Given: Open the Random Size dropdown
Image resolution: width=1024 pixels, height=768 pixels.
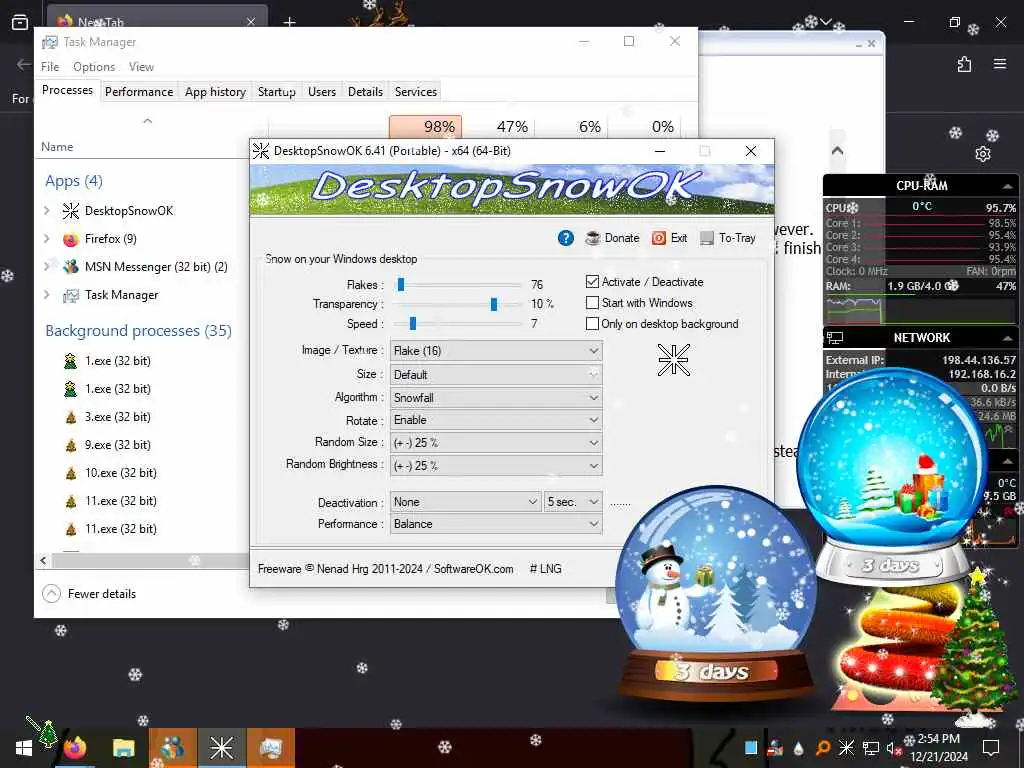Looking at the screenshot, I should click(x=496, y=443).
